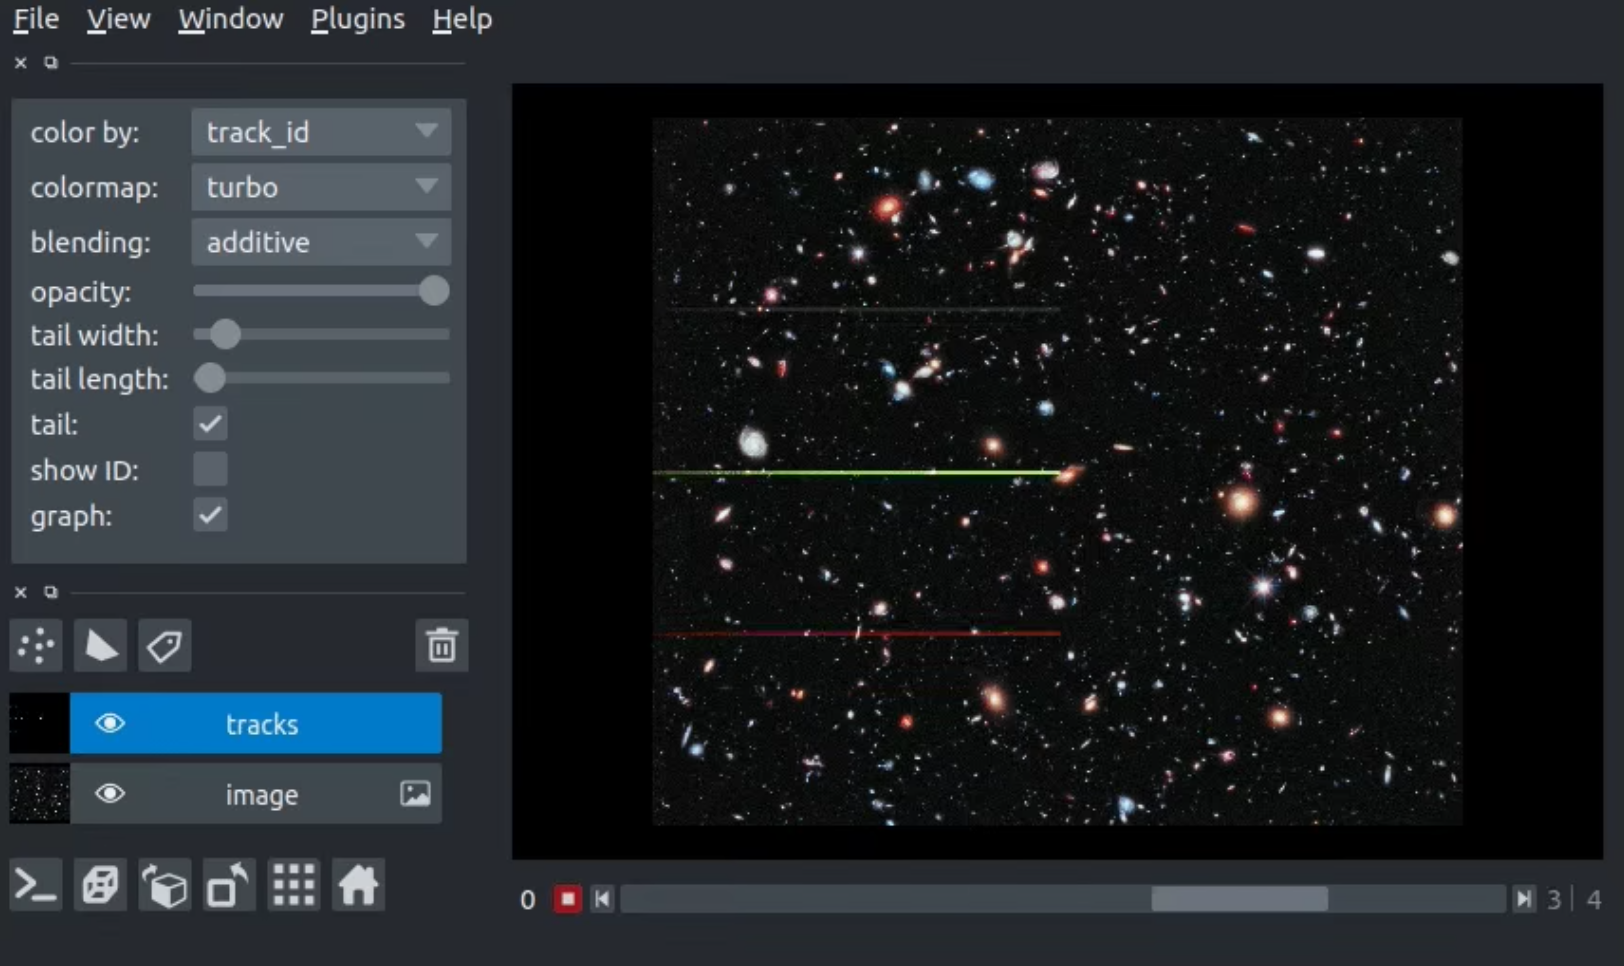Viewport: 1624px width, 966px height.
Task: Transpose the displayed dimensions
Action: pos(229,885)
